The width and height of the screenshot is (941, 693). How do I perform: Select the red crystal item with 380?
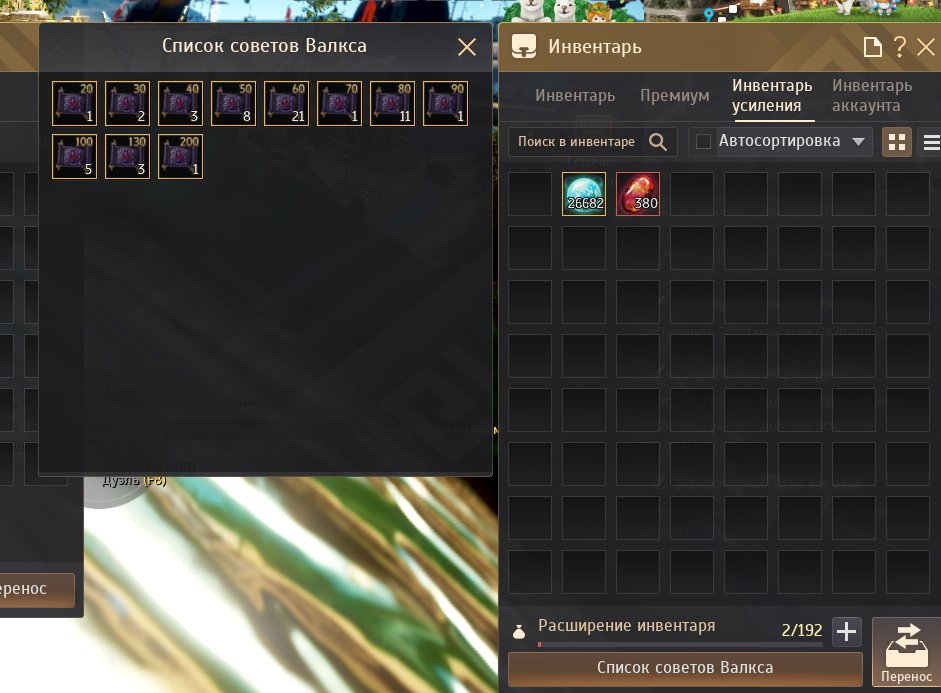click(638, 194)
